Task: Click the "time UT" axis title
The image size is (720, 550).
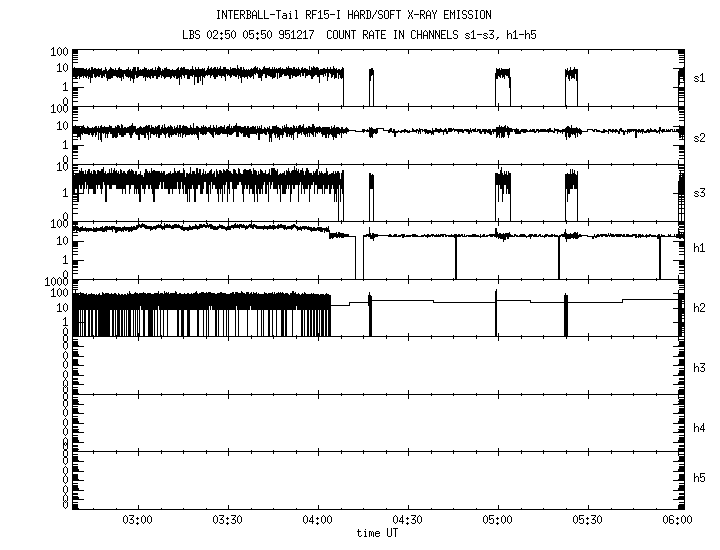Action: point(376,533)
